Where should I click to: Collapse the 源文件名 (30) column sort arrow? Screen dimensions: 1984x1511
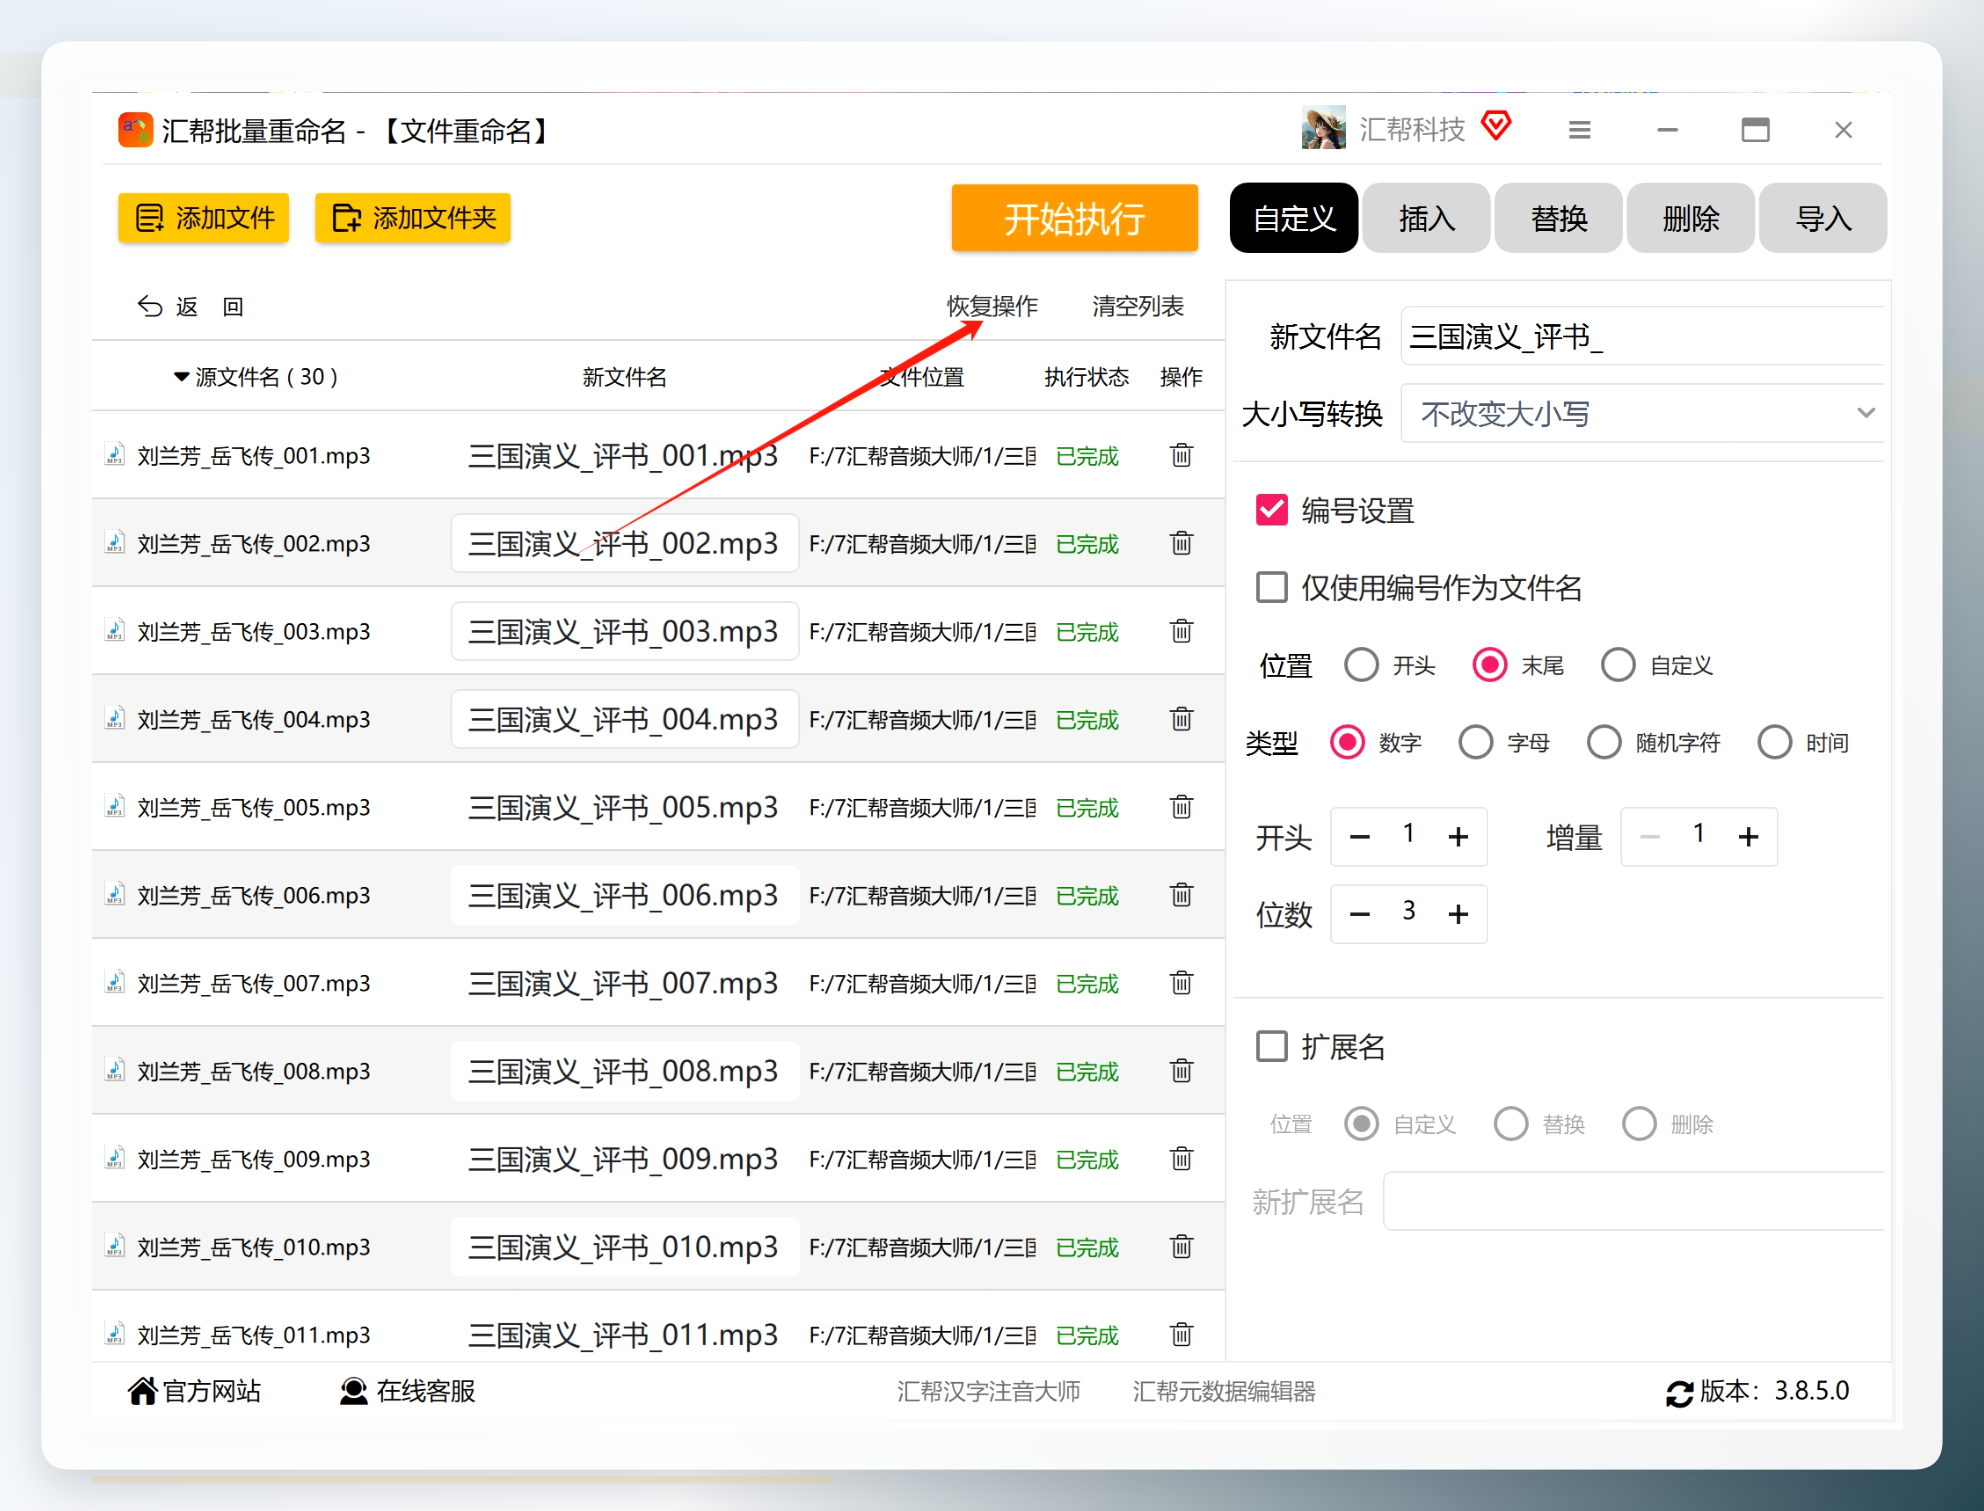(x=181, y=377)
